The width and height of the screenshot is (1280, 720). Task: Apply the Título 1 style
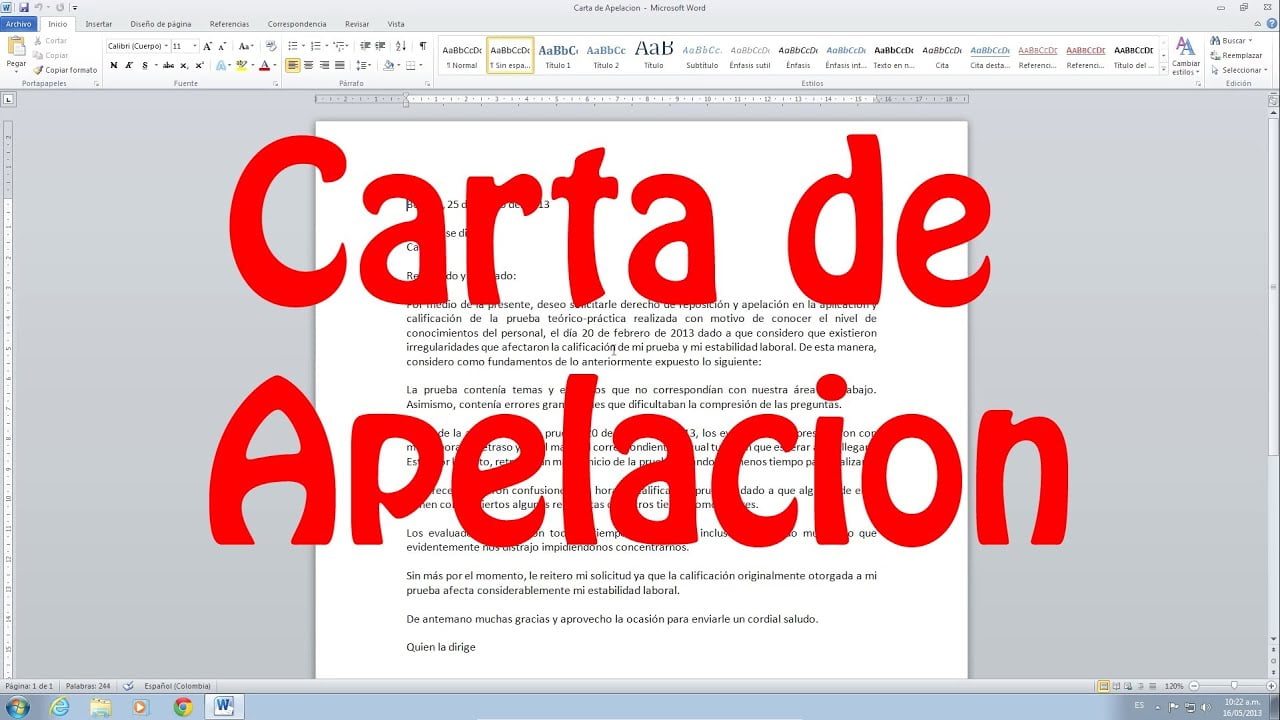coord(558,55)
